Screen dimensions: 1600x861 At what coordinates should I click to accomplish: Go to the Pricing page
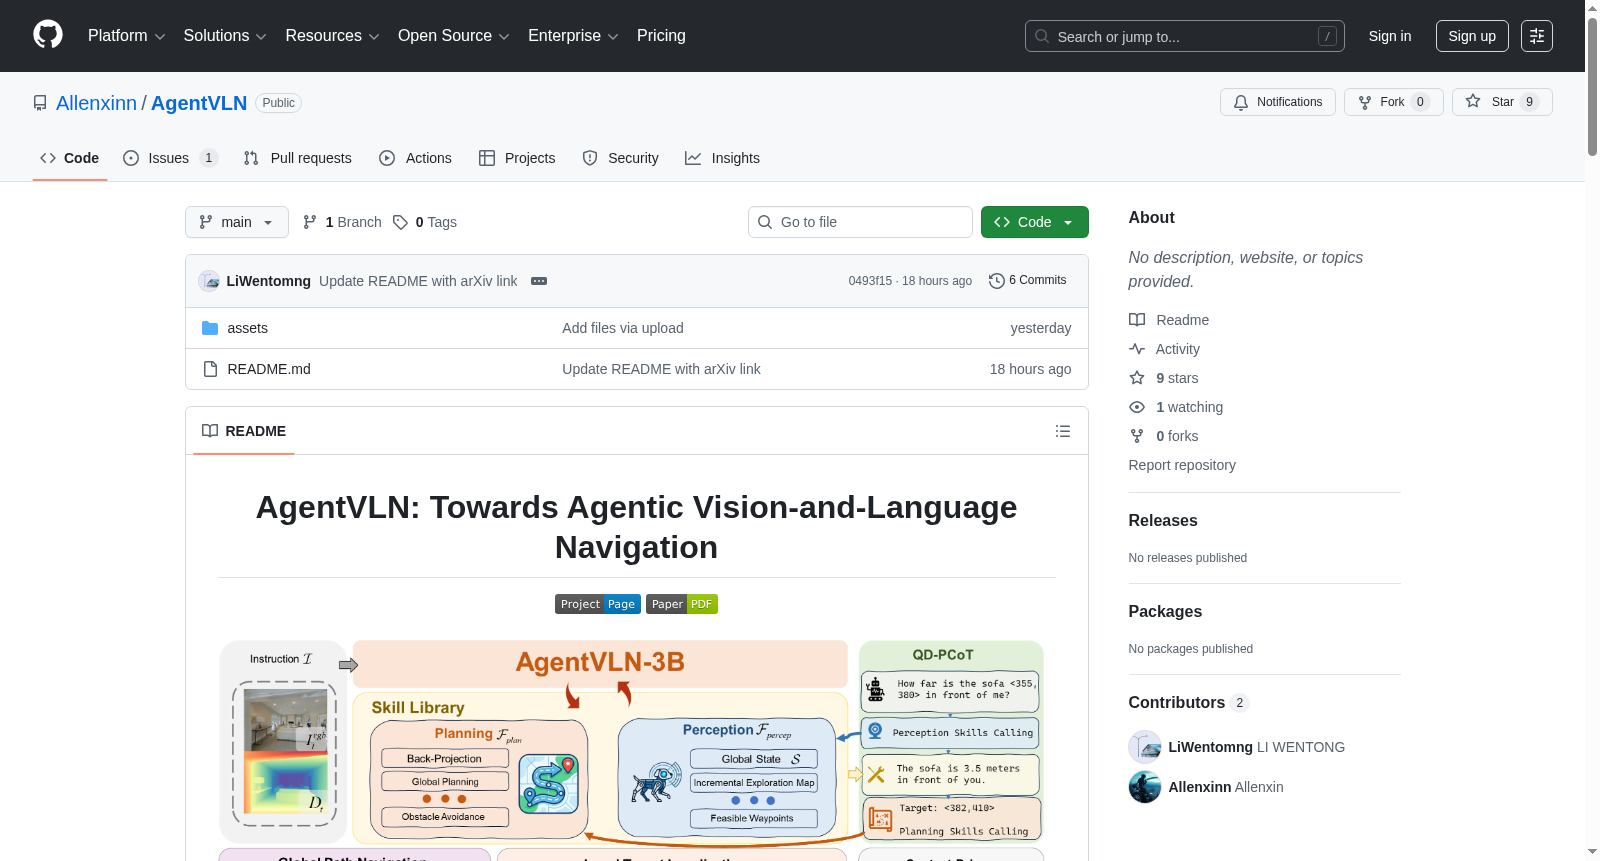pos(661,36)
